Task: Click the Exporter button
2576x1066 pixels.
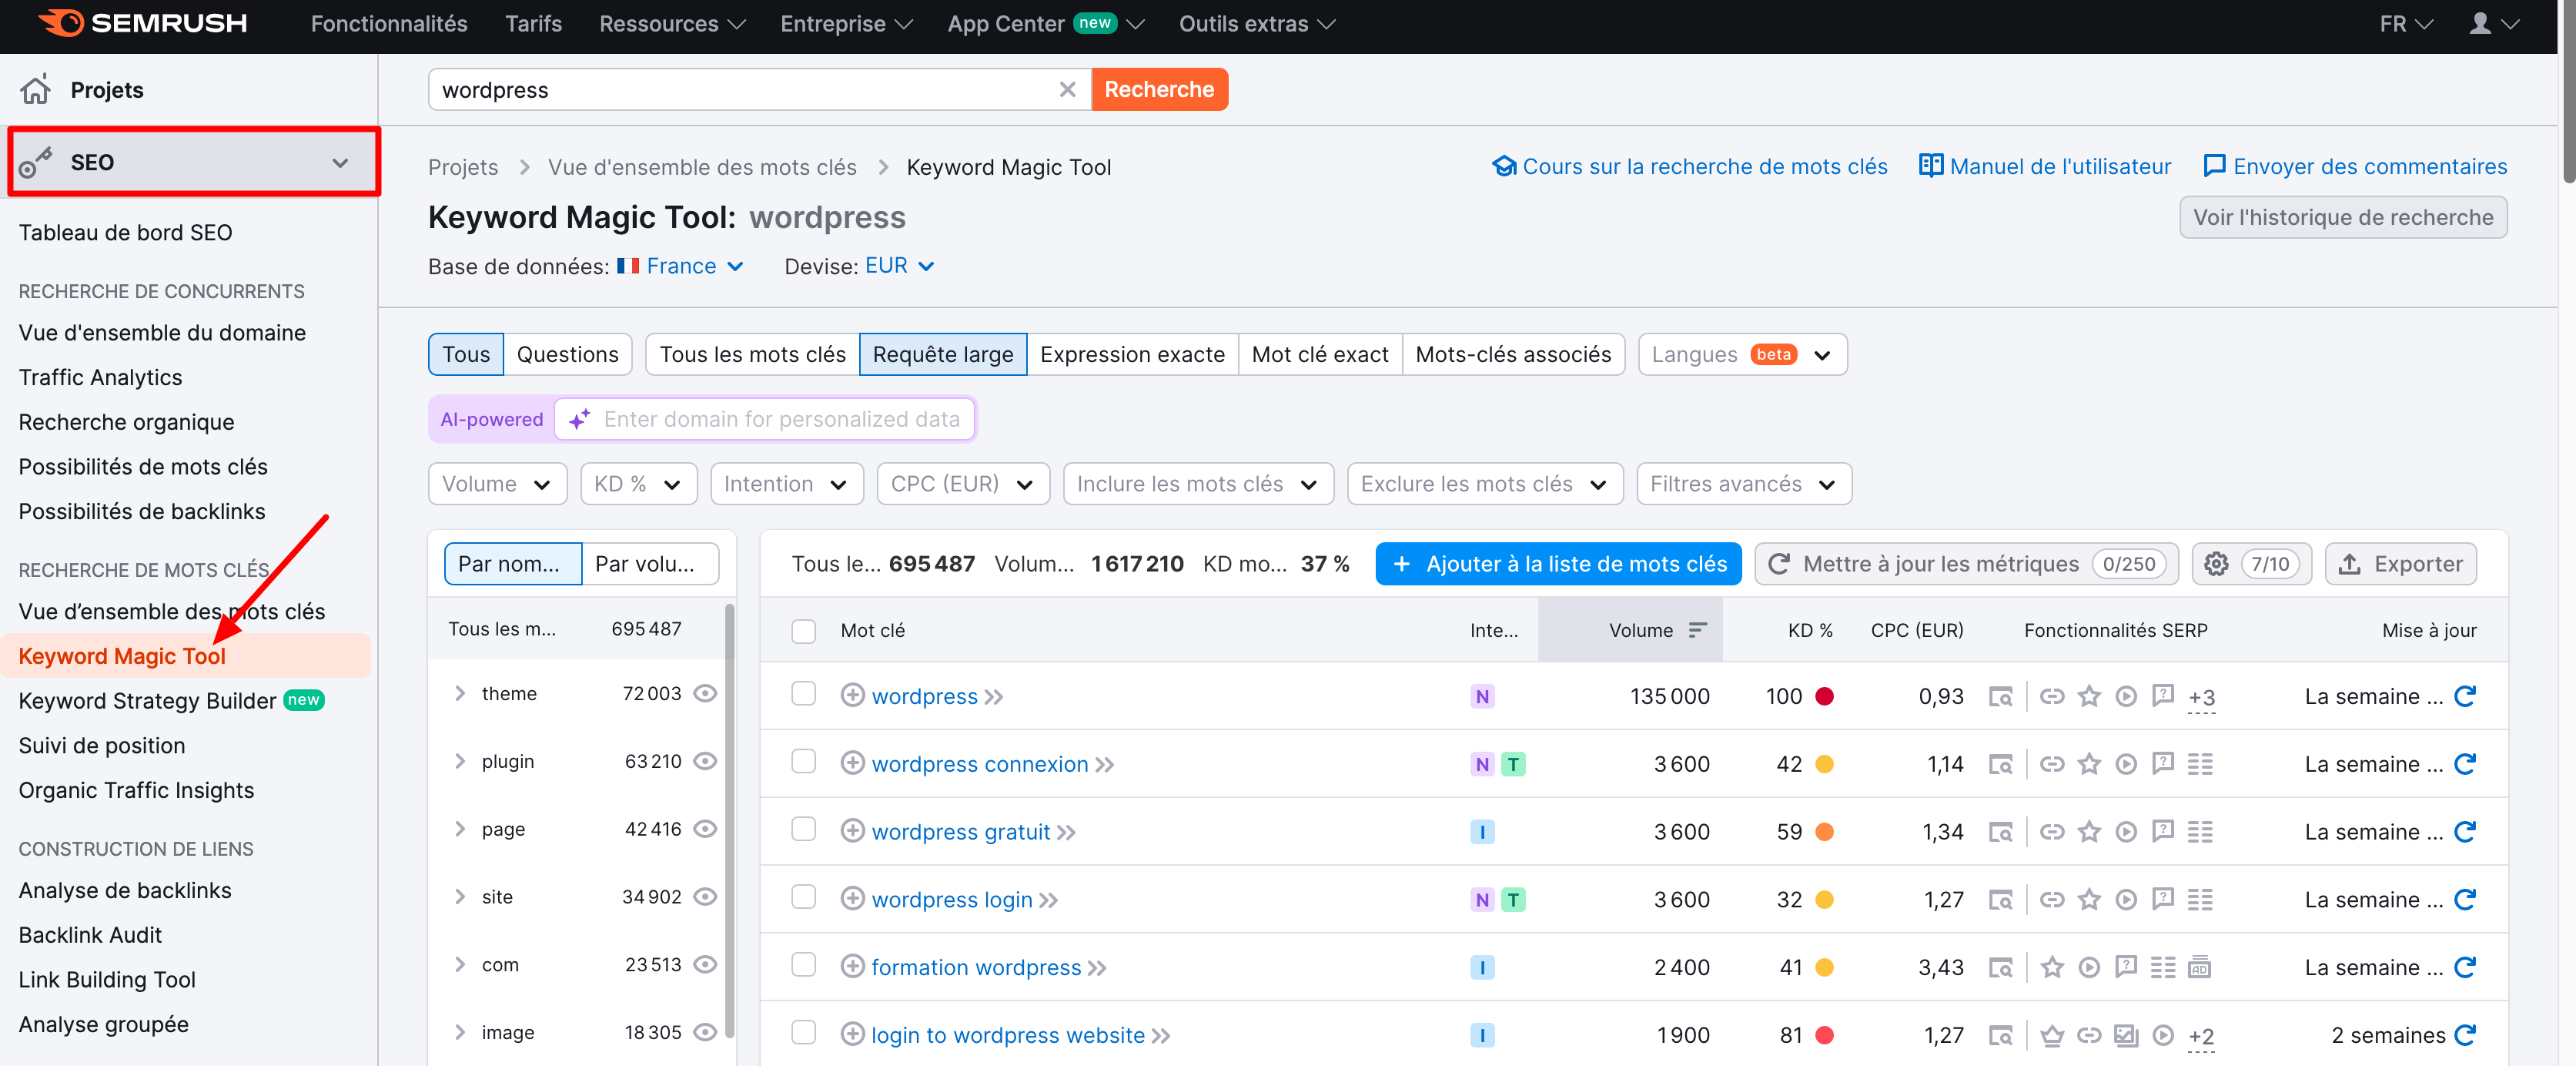Action: 2400,564
